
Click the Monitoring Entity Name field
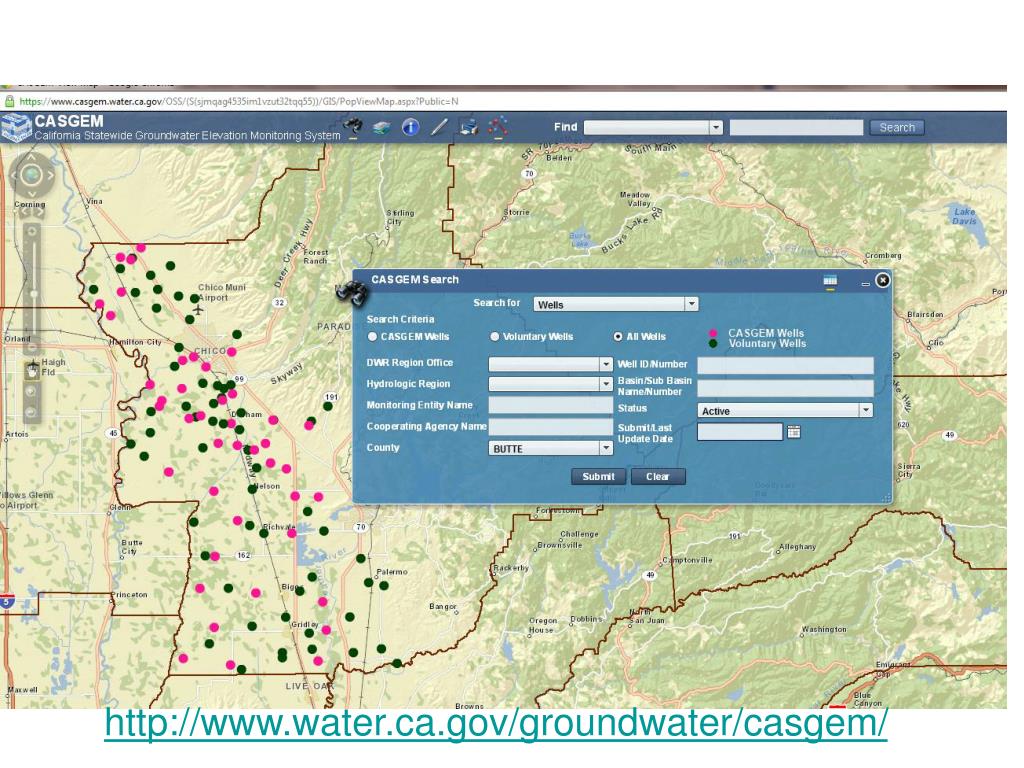pos(551,405)
